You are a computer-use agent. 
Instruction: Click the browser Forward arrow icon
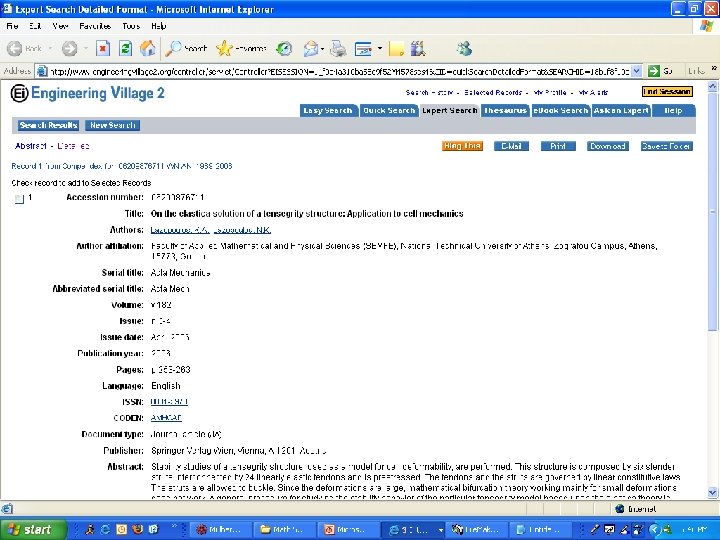pos(70,48)
